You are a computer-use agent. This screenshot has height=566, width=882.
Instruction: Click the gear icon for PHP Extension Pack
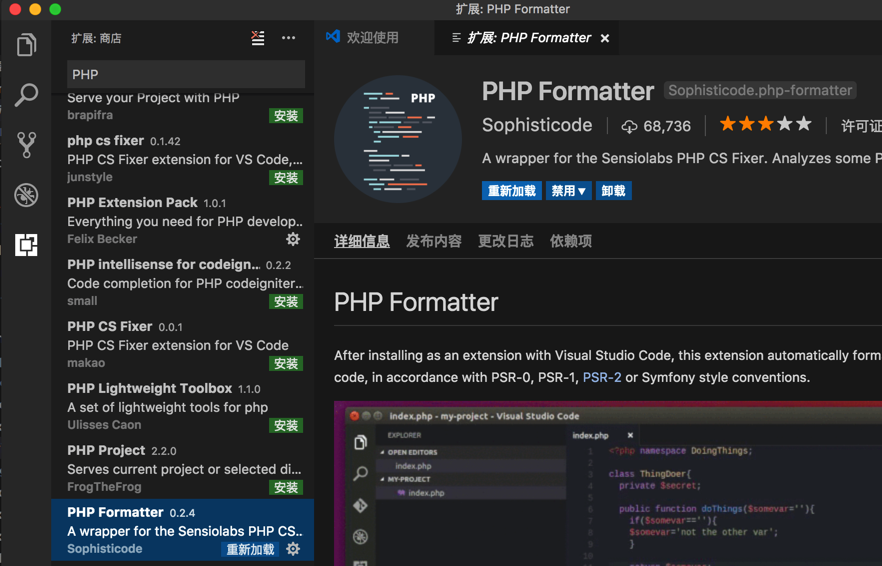[x=293, y=239]
